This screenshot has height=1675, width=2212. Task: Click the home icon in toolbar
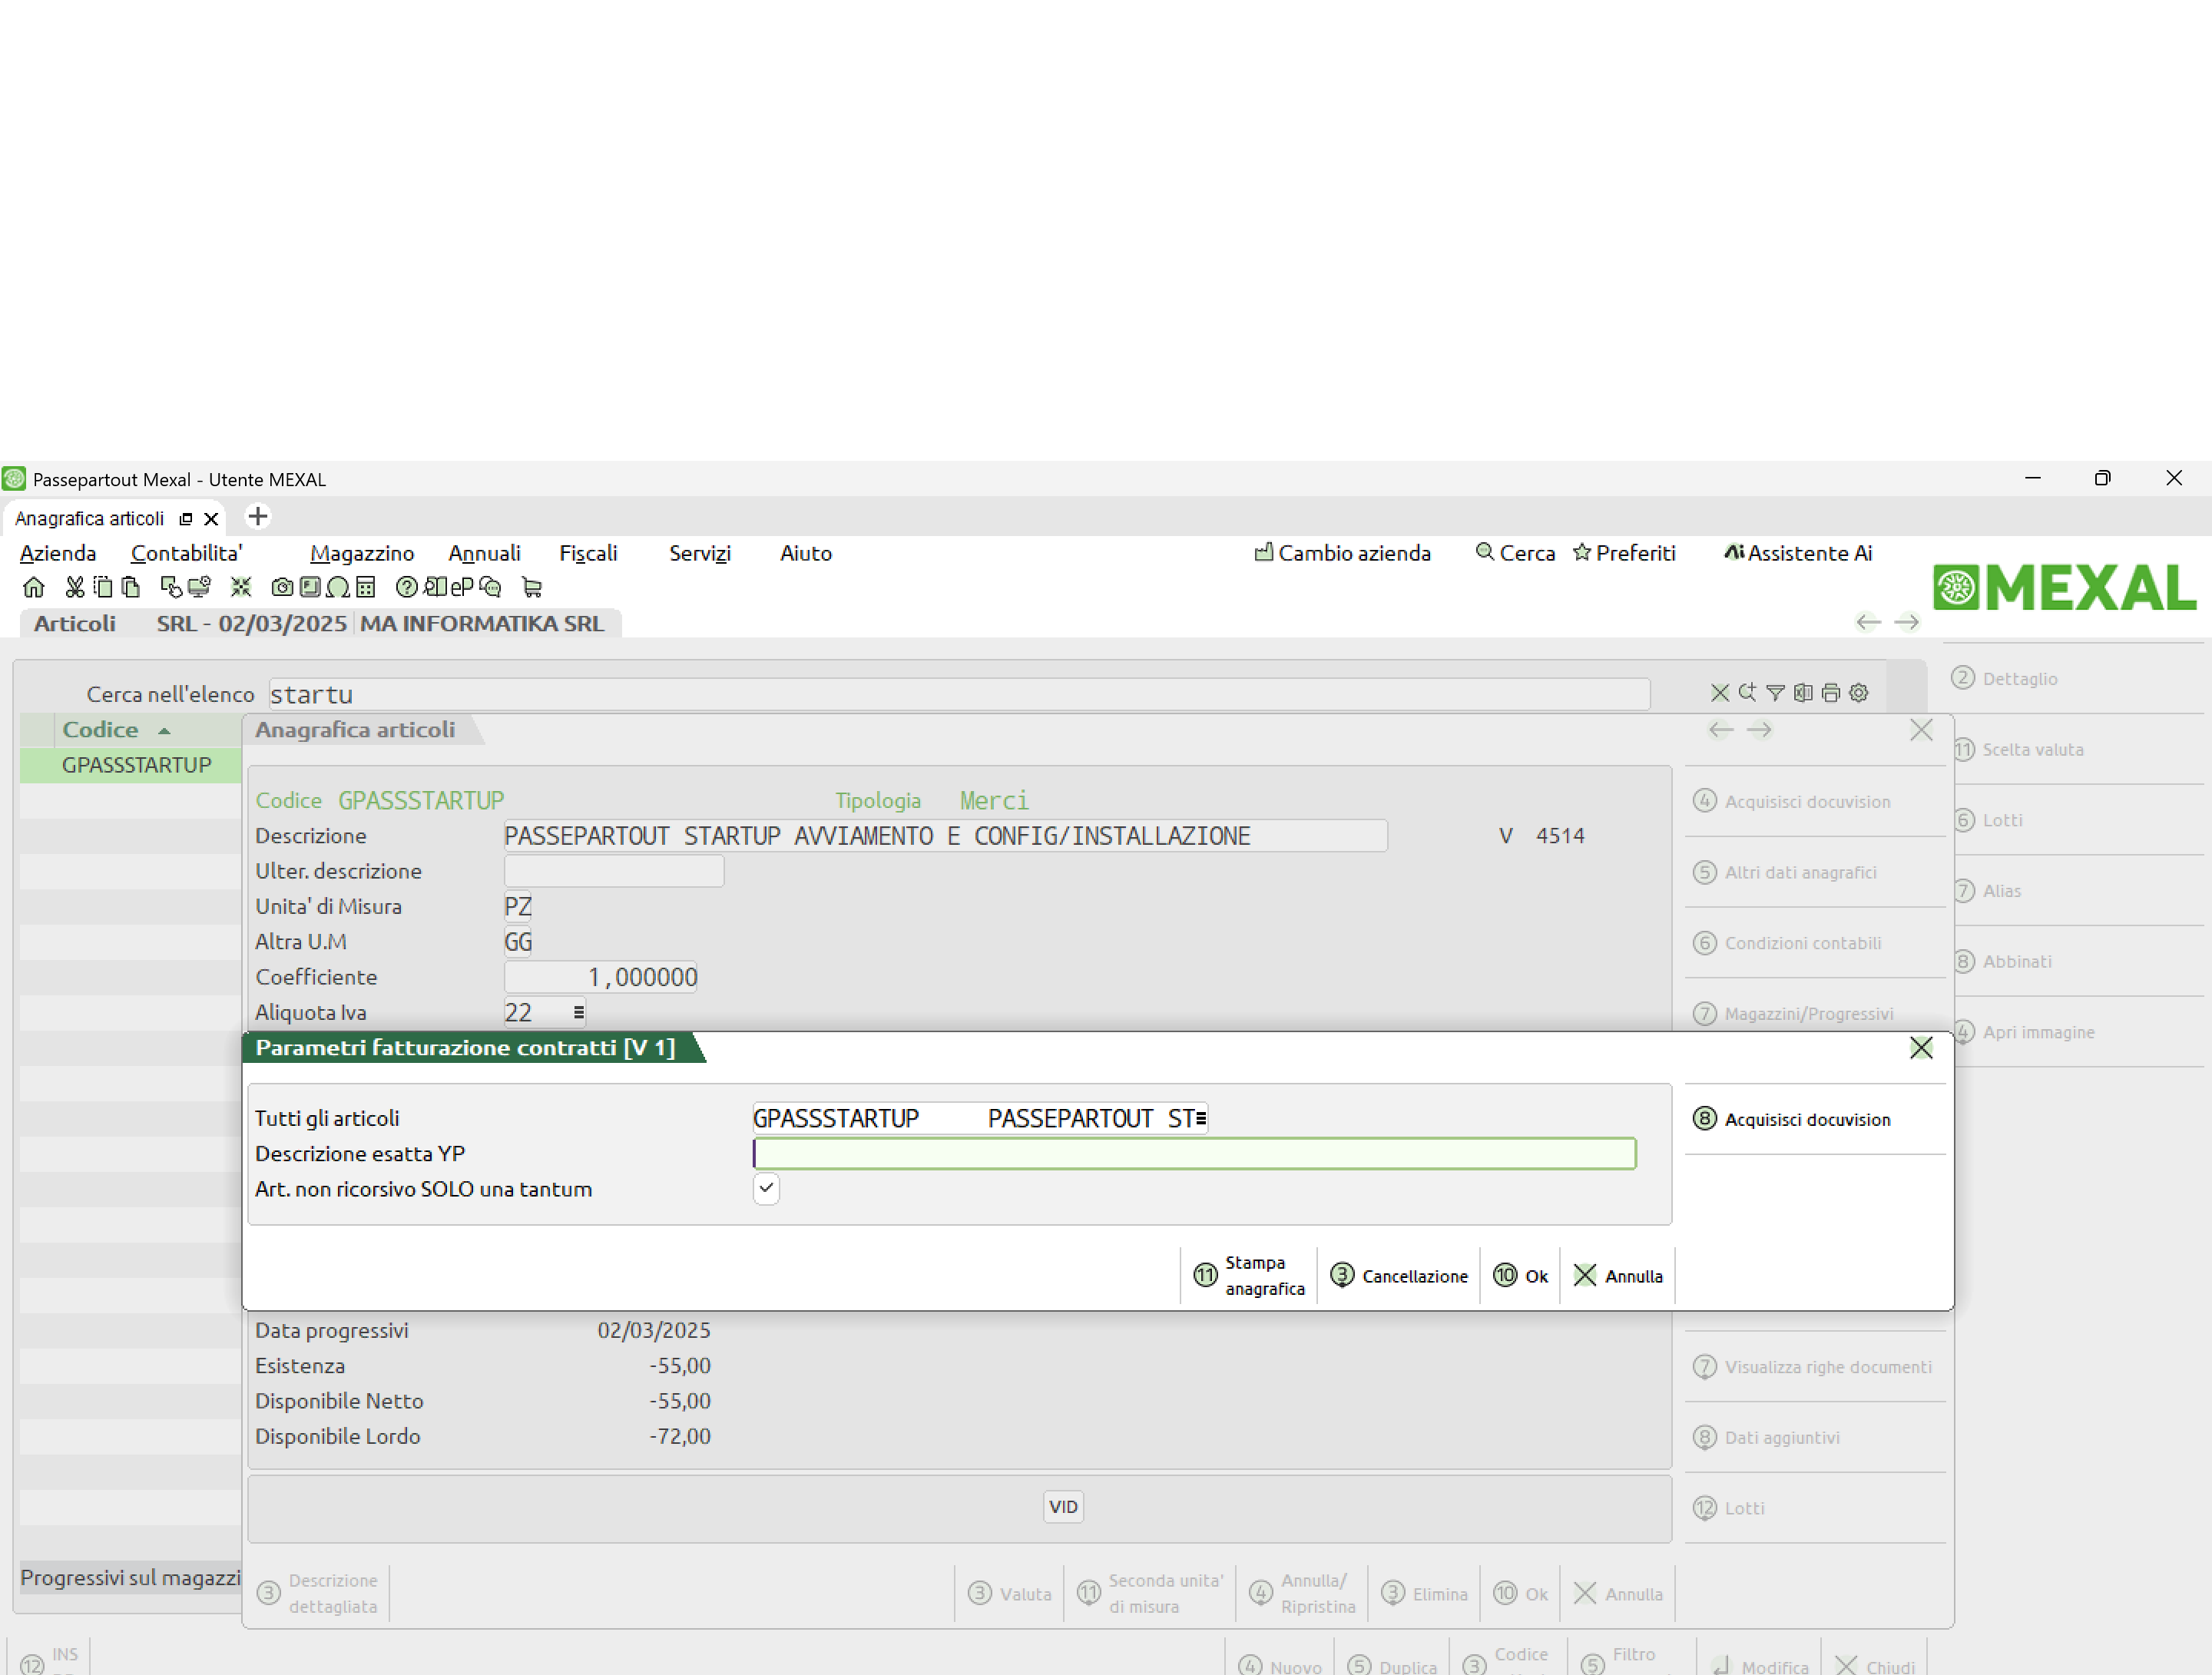tap(33, 587)
